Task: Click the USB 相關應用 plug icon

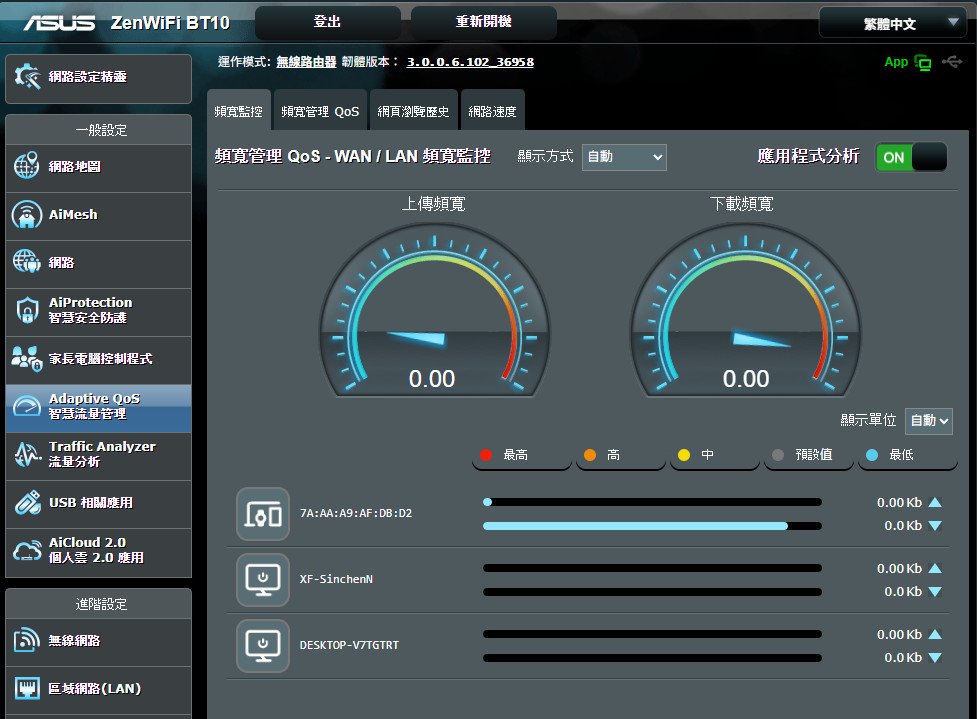Action: click(x=27, y=502)
